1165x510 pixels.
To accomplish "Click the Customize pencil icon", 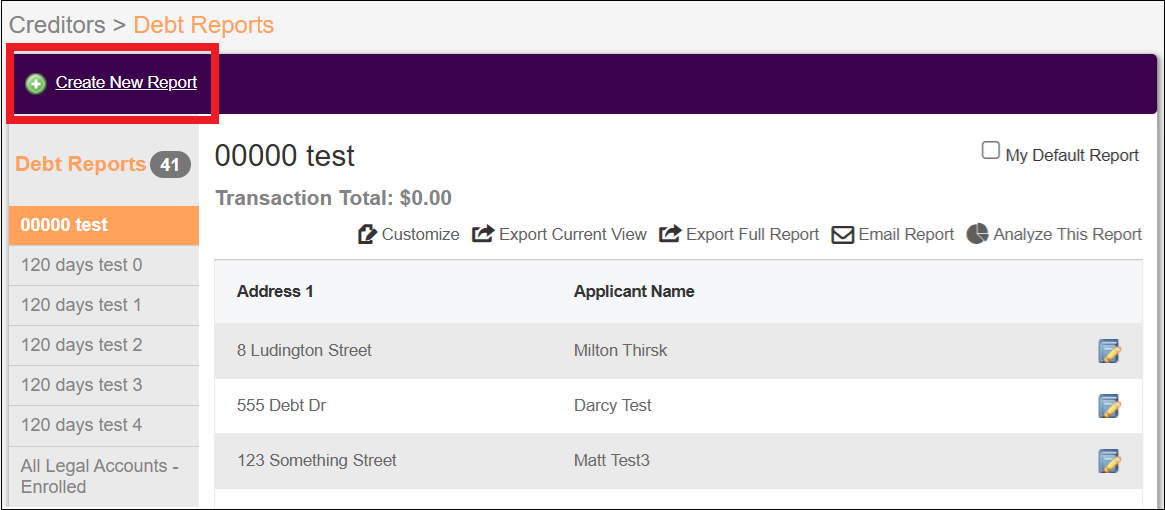I will 367,235.
